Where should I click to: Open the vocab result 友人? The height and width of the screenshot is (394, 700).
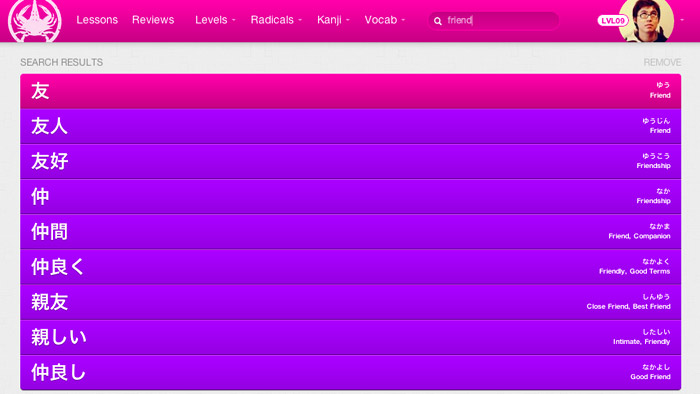[x=350, y=126]
